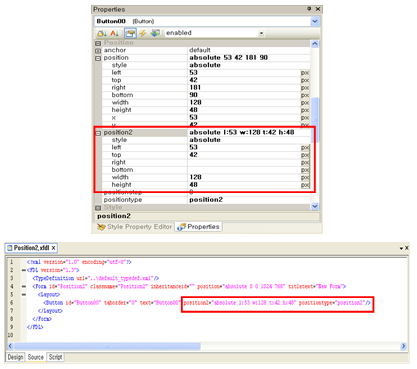Click the source editor scroll-right arrow
The width and height of the screenshot is (417, 369).
pos(404,346)
